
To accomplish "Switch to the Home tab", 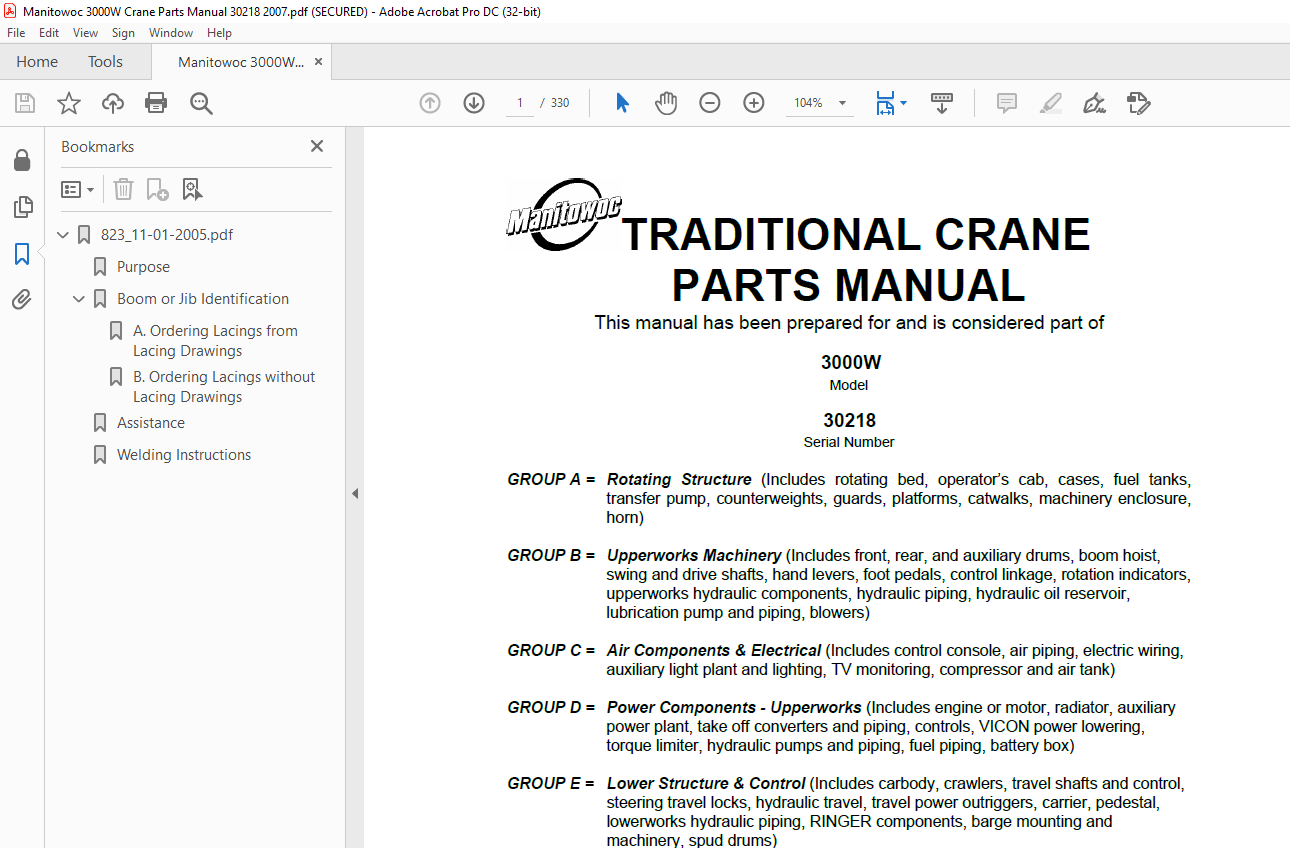I will click(37, 62).
